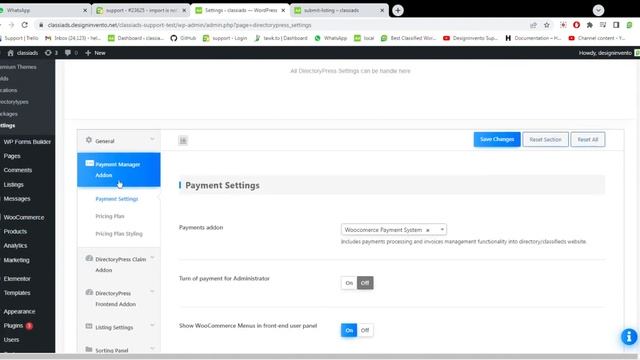The height and width of the screenshot is (360, 640).
Task: Open Appearance in the admin sidebar
Action: pos(19,311)
